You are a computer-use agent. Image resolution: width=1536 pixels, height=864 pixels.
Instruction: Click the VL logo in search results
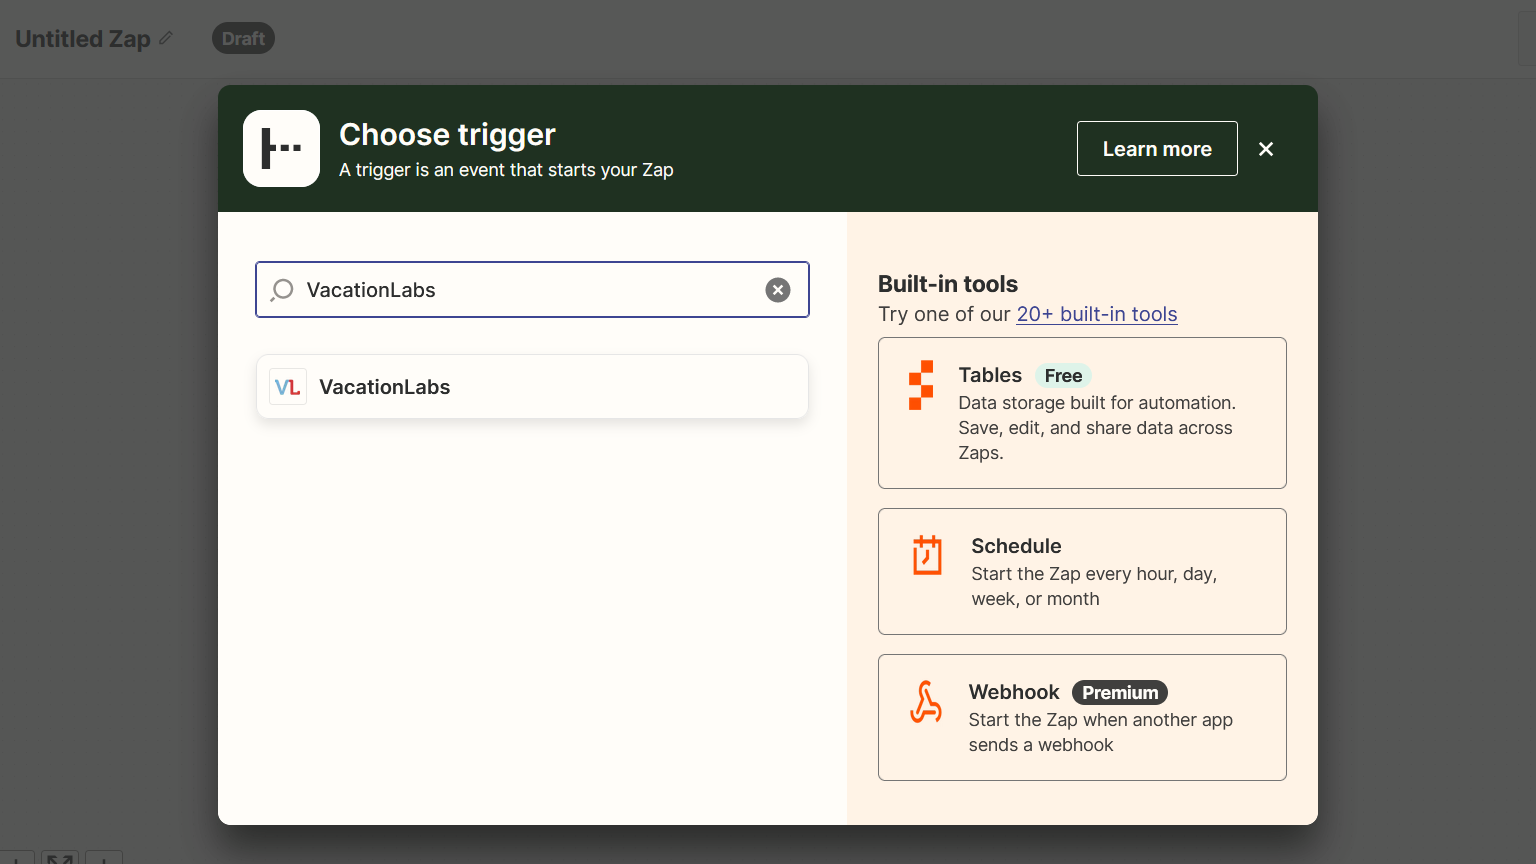click(288, 387)
